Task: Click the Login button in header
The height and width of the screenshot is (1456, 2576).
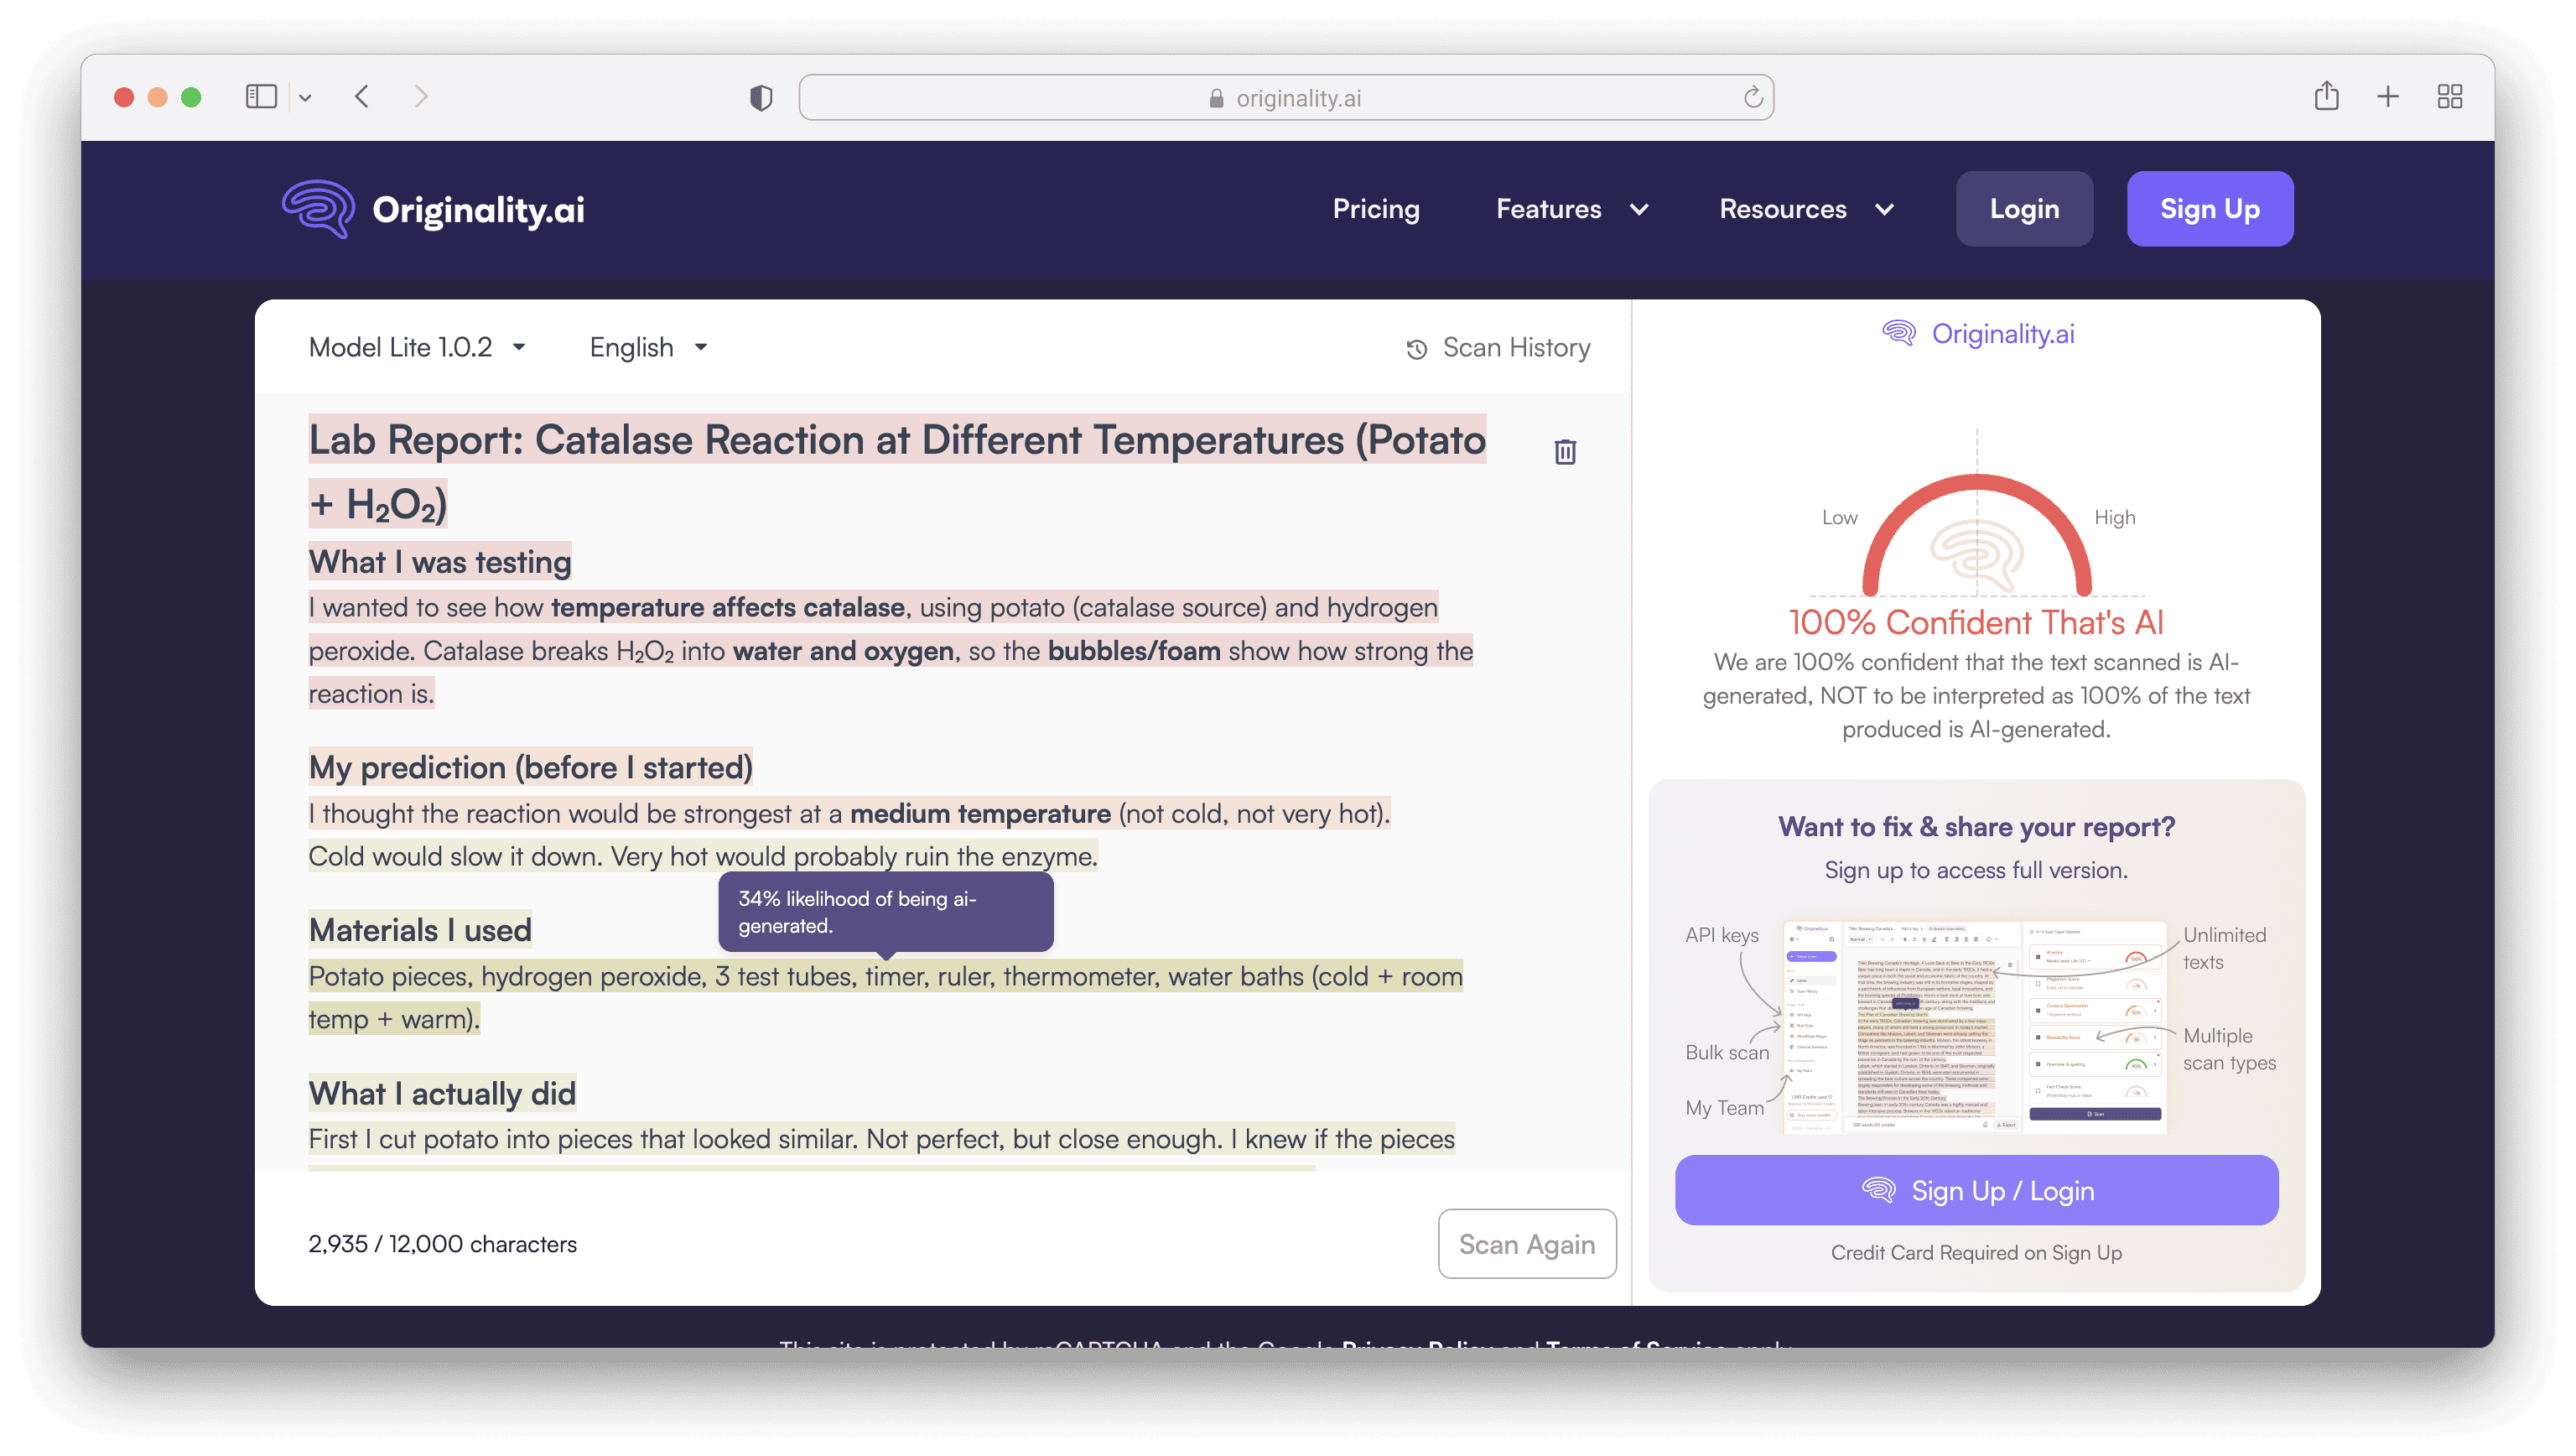Action: (x=2024, y=209)
